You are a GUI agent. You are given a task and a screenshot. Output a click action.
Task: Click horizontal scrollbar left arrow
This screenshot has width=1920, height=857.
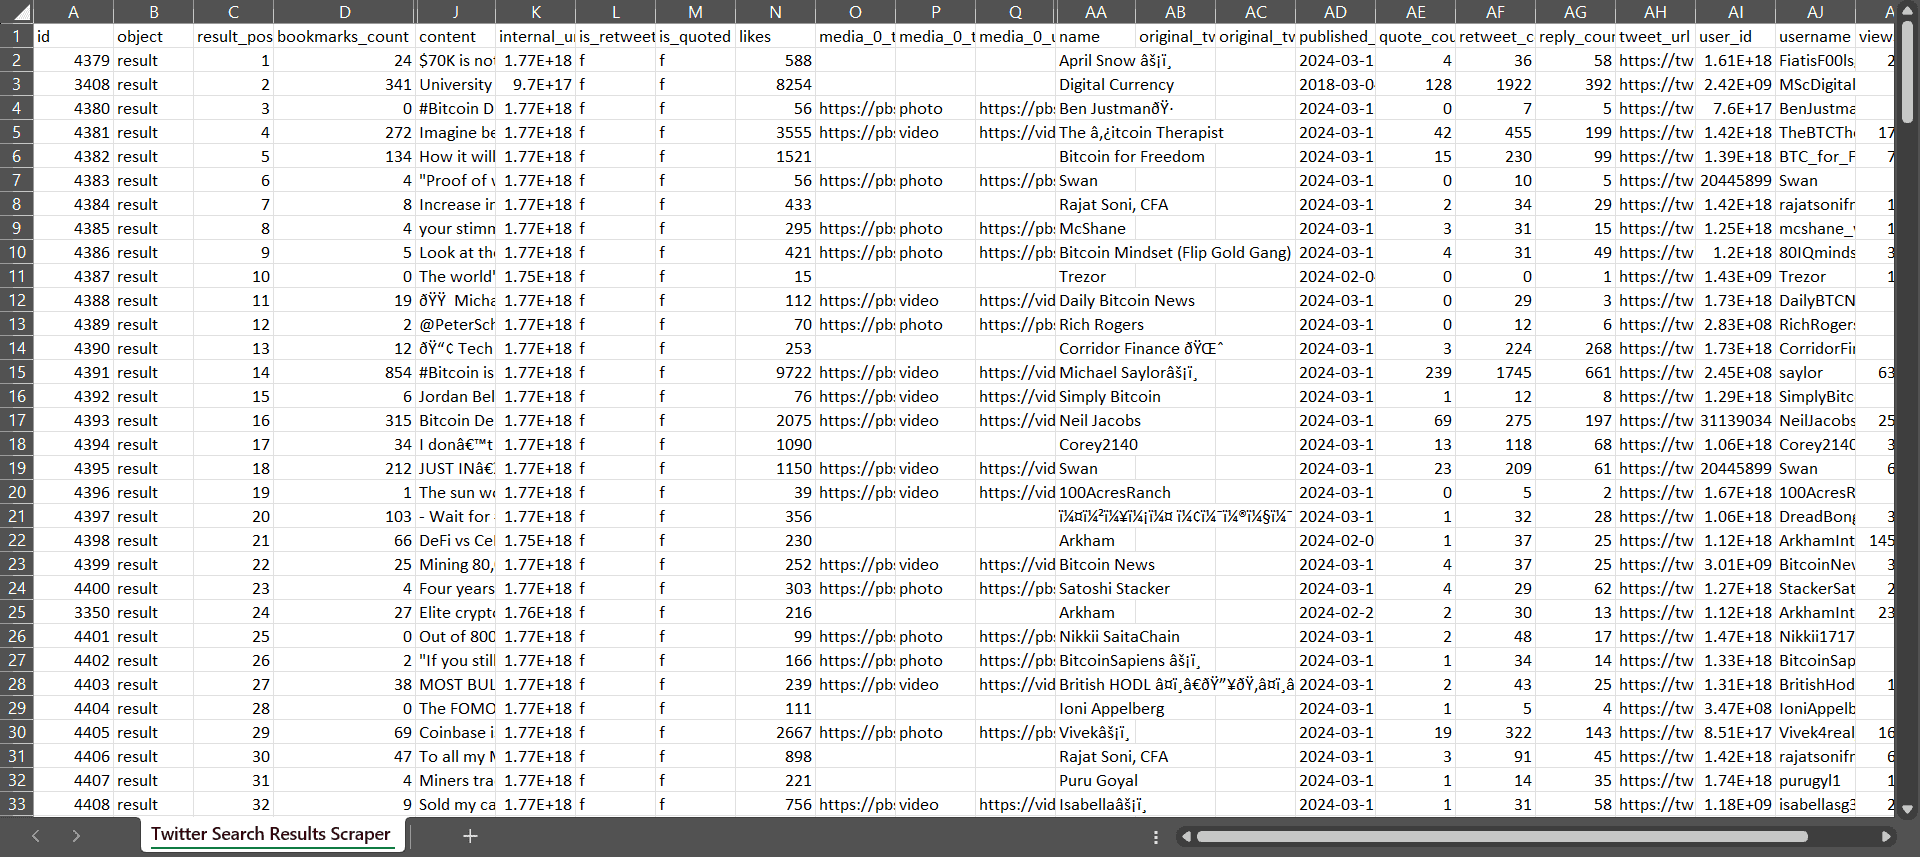[1187, 837]
